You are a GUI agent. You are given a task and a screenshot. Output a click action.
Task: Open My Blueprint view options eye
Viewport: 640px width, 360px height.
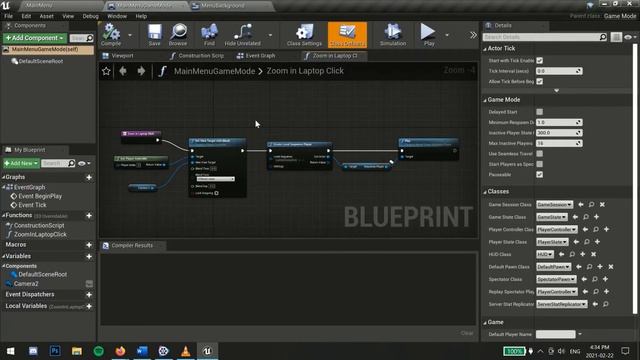pos(84,164)
